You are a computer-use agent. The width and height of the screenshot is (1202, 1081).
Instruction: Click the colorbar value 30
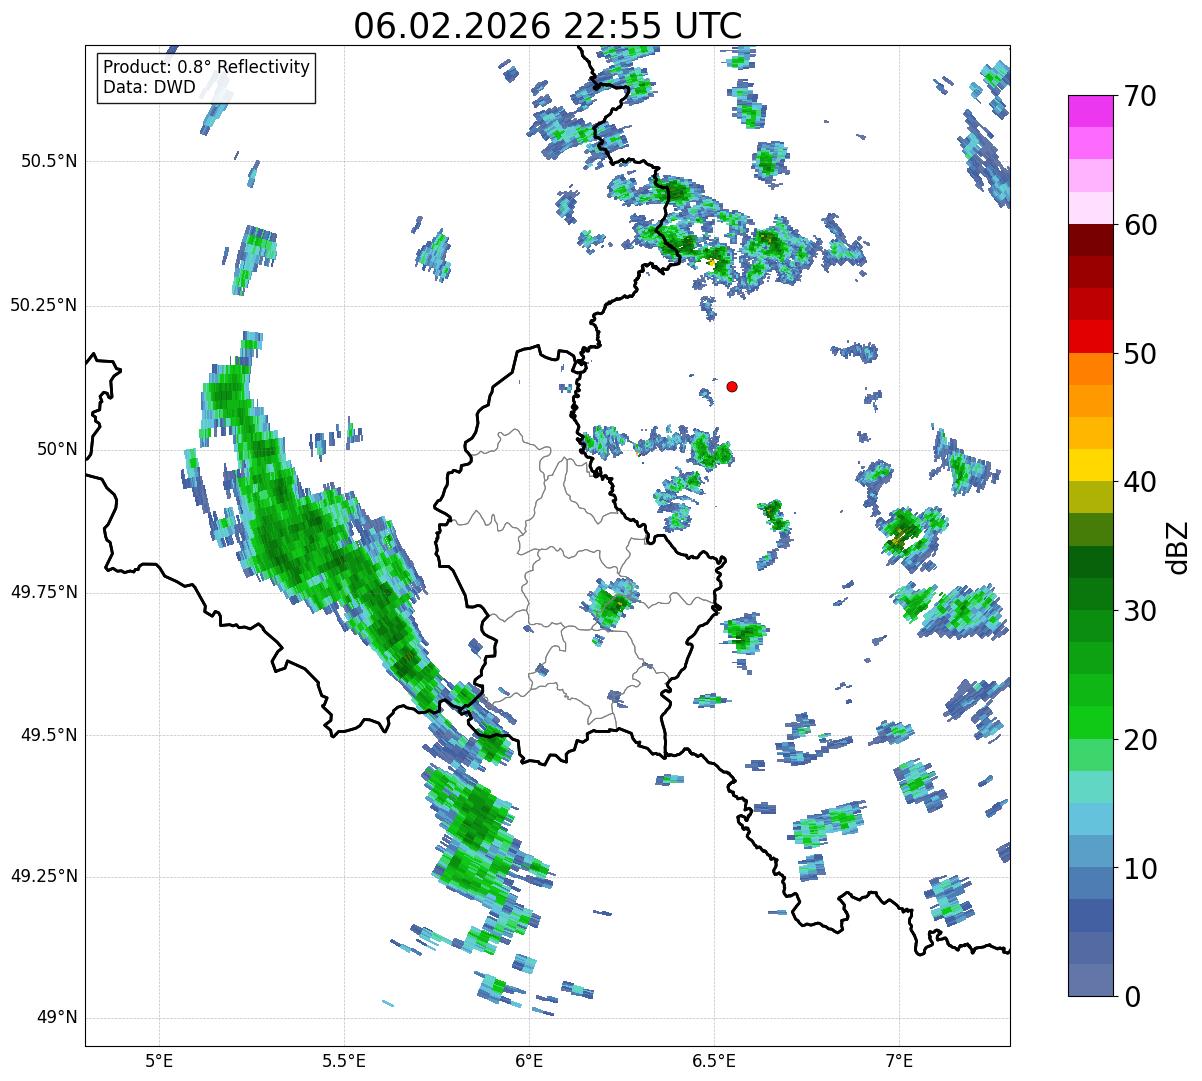(x=1140, y=611)
